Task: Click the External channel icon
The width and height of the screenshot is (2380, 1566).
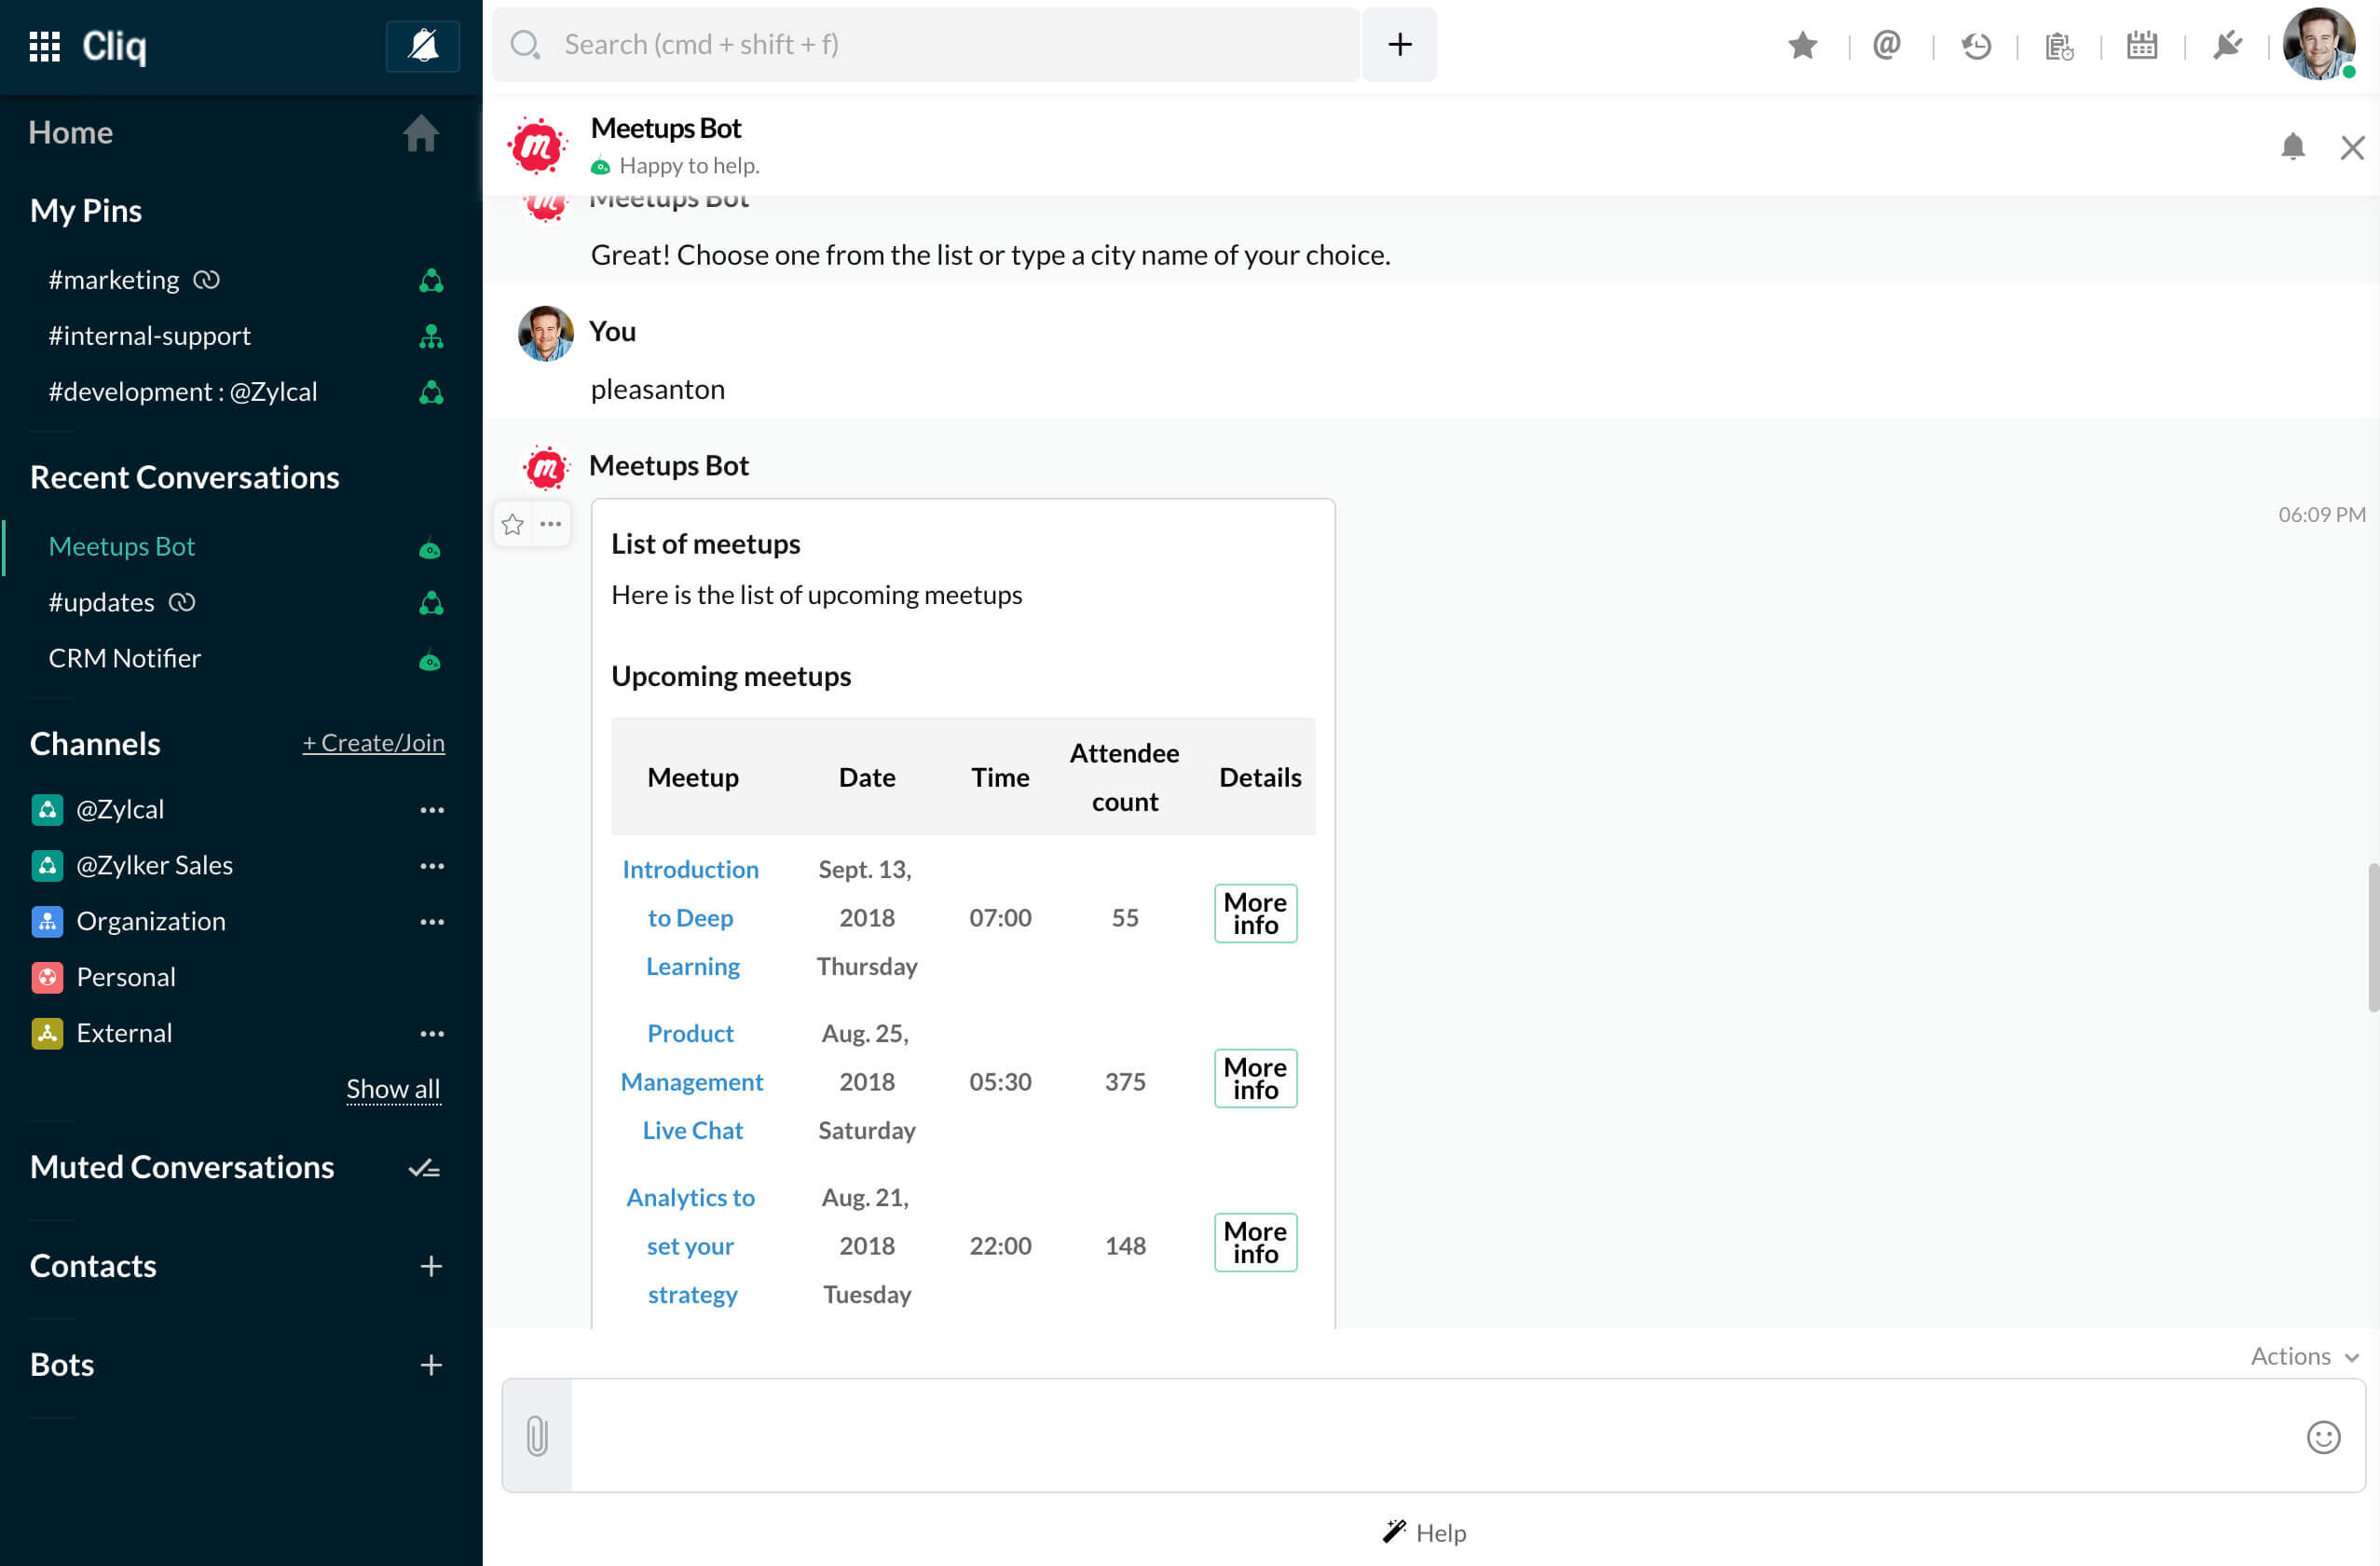Action: 47,1034
